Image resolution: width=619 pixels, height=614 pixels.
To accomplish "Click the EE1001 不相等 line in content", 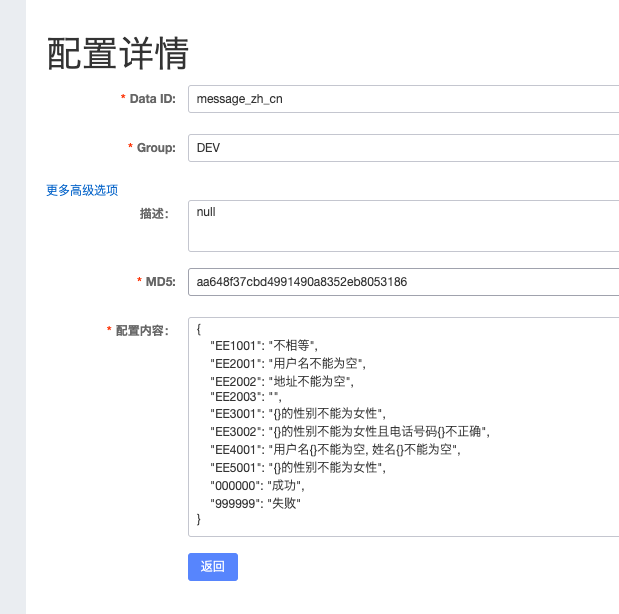I will pos(264,346).
